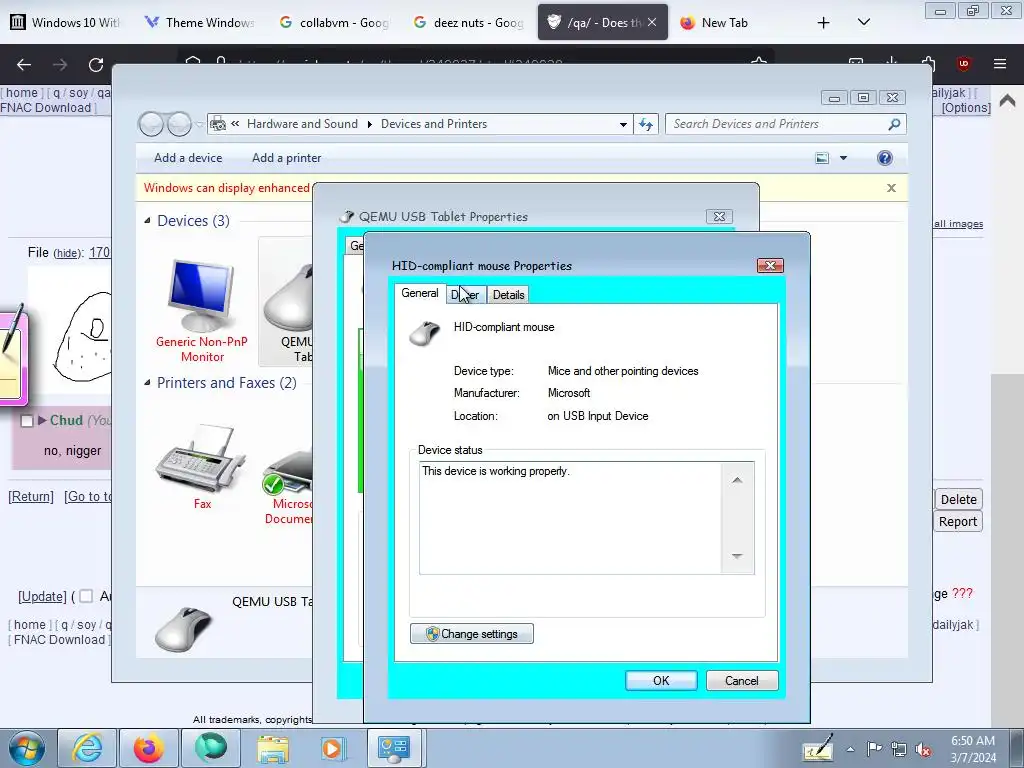This screenshot has height=768, width=1024.
Task: Open the change view icon
Action: [822, 158]
